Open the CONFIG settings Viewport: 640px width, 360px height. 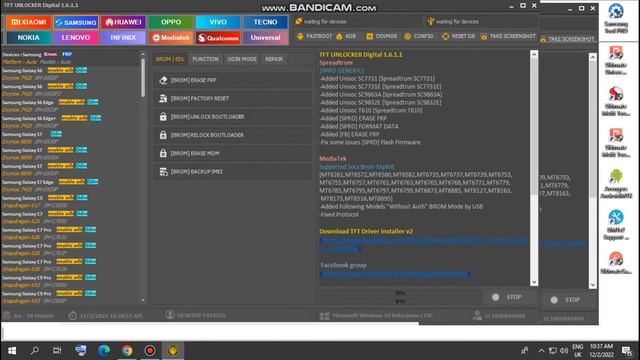418,36
